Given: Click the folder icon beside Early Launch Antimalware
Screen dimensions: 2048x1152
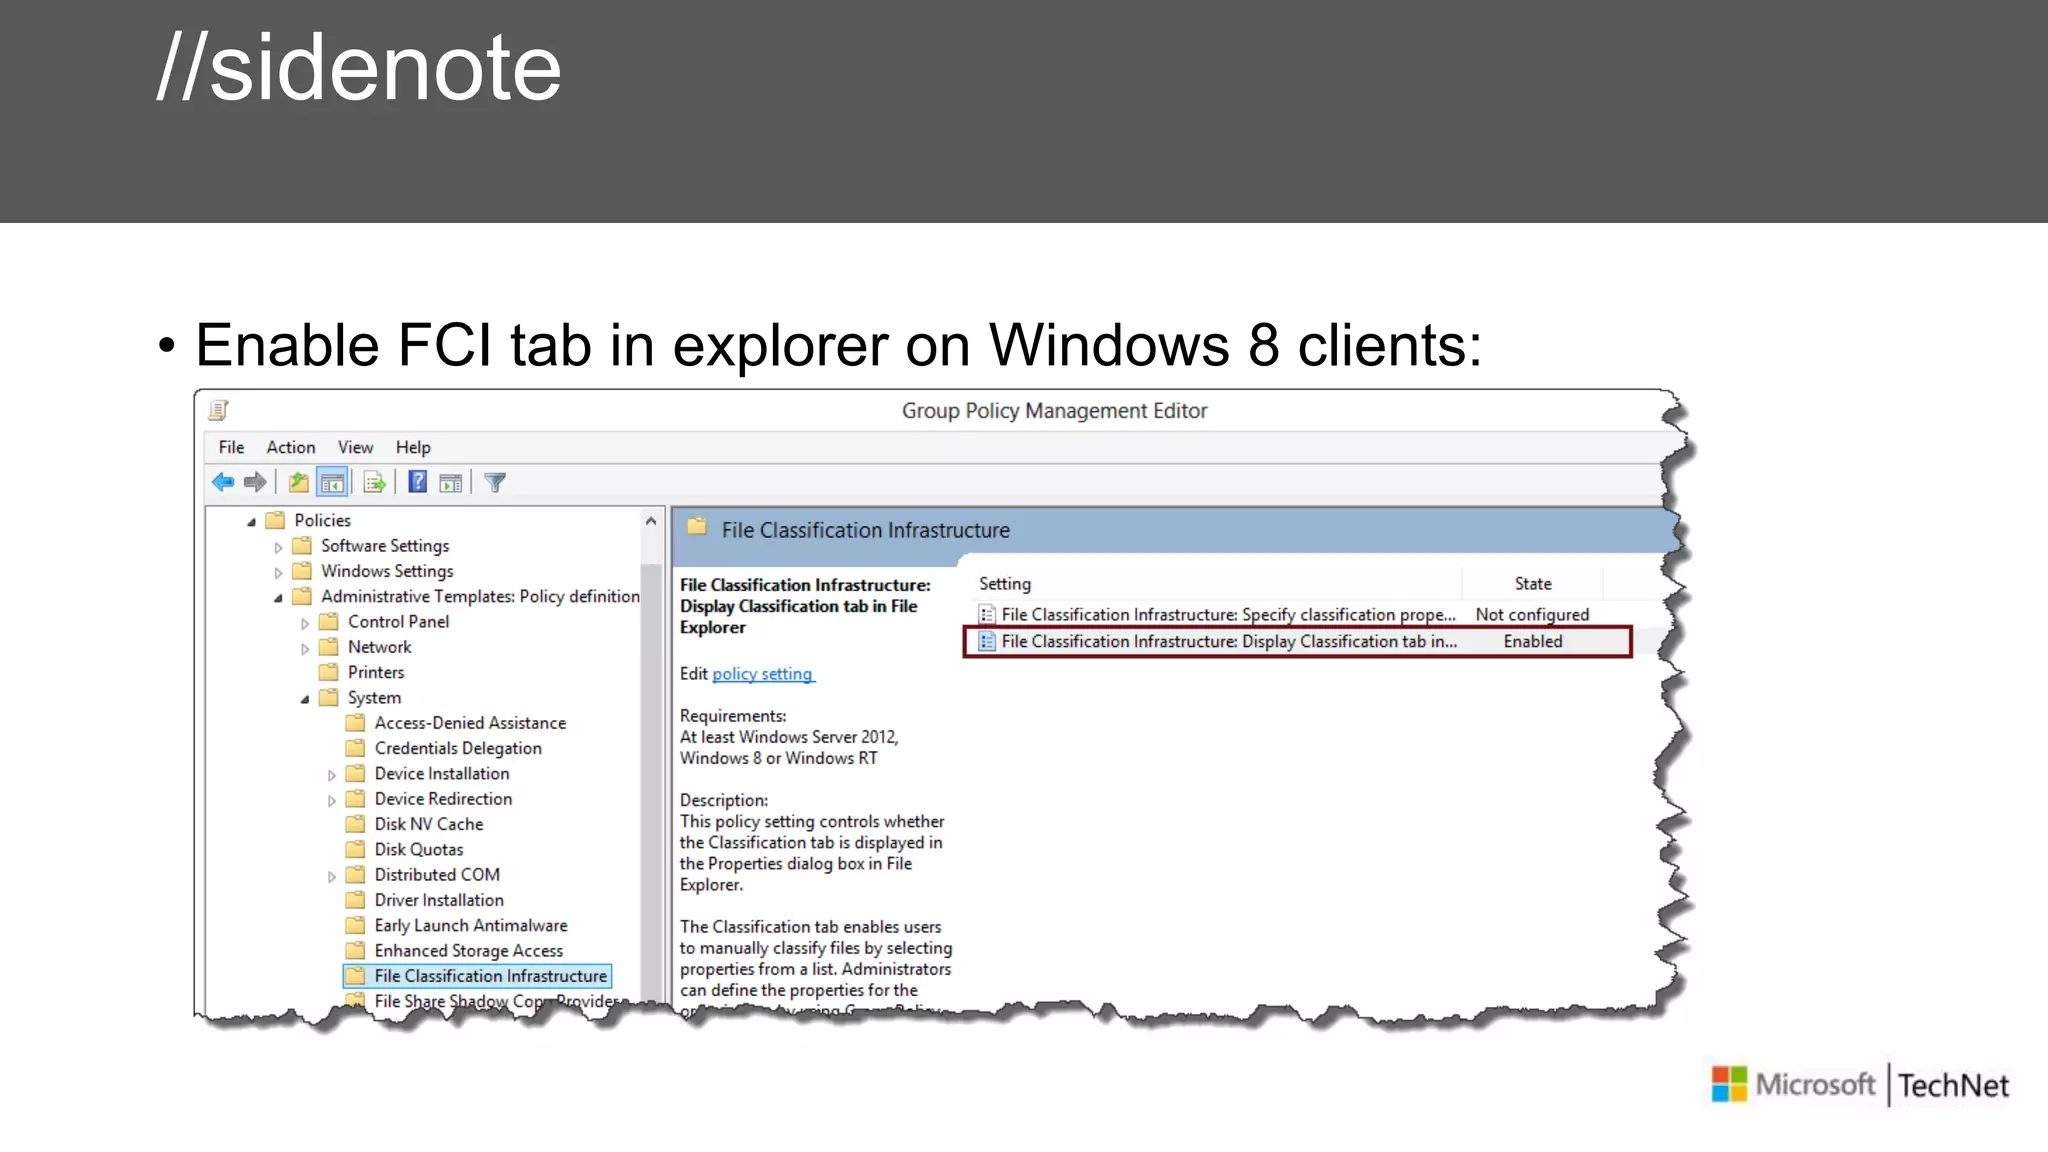Looking at the screenshot, I should pos(355,926).
